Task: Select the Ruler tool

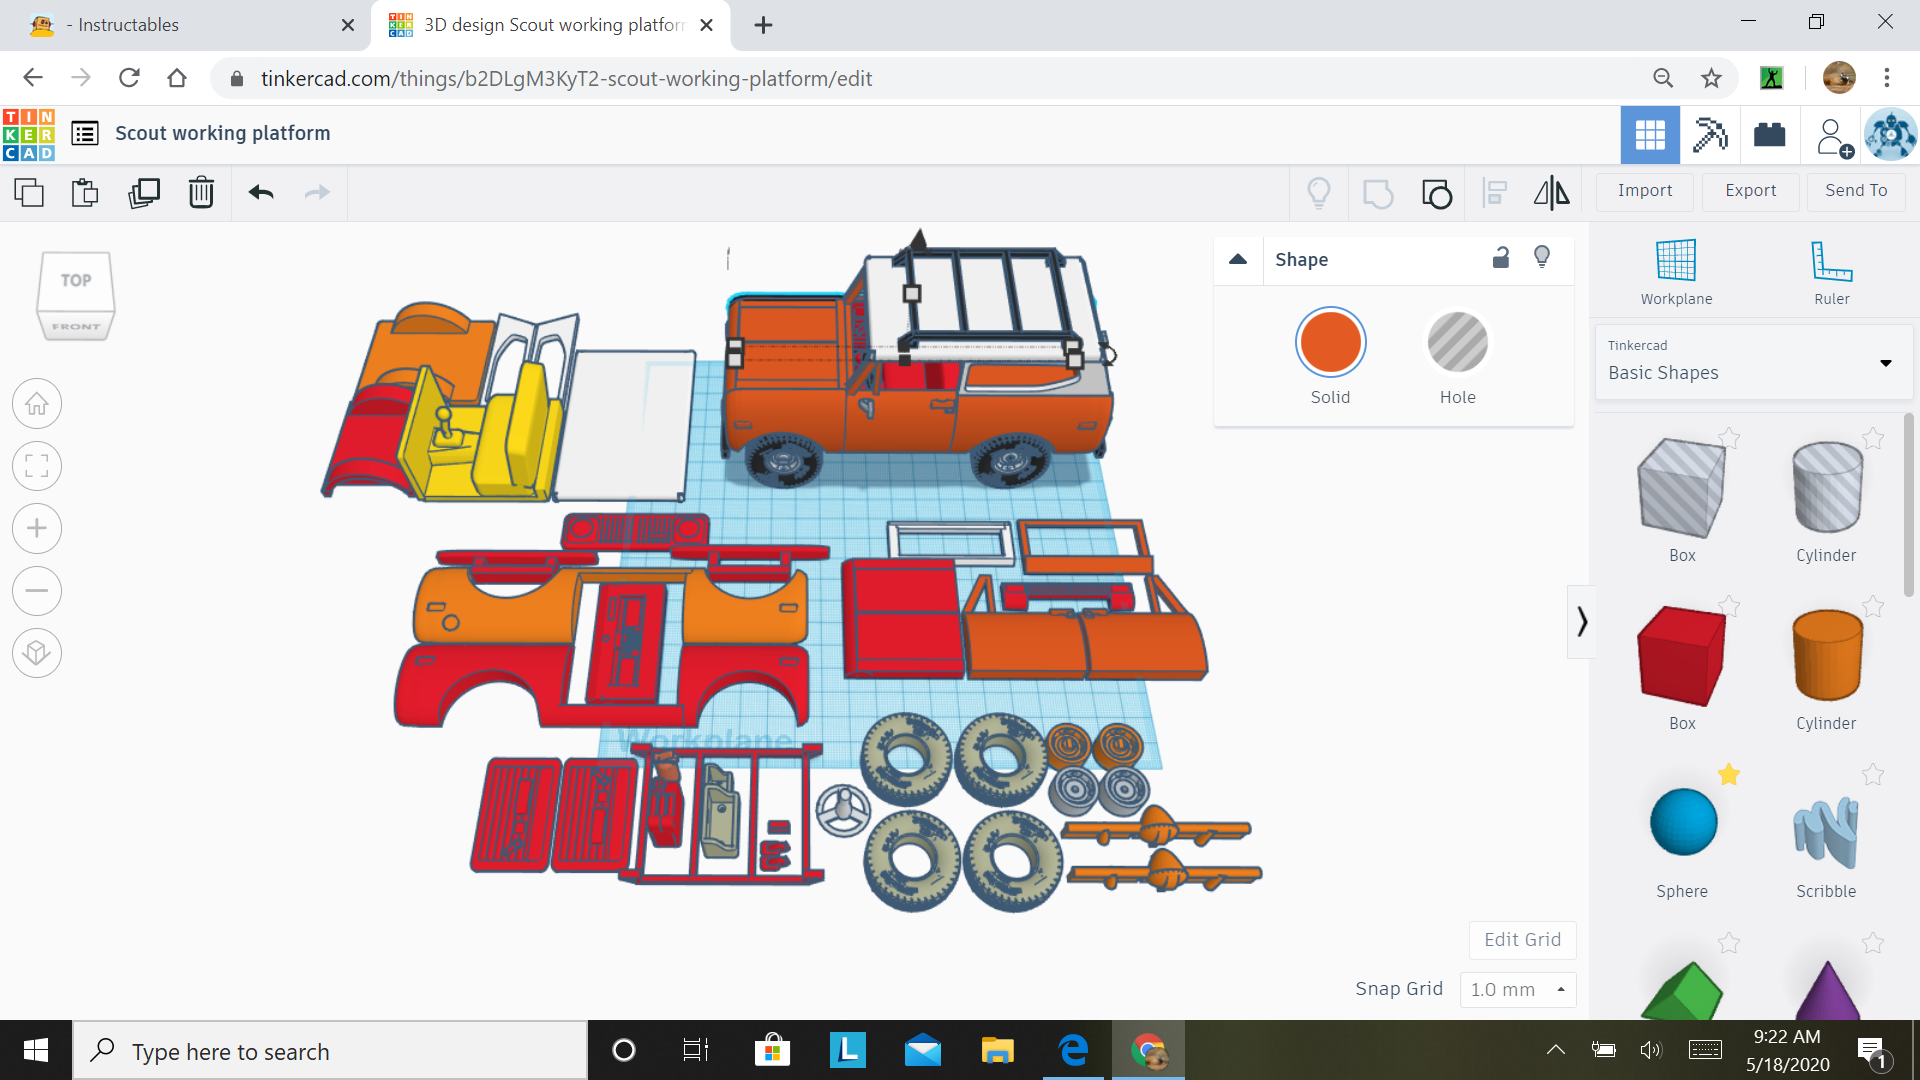Action: (1830, 270)
